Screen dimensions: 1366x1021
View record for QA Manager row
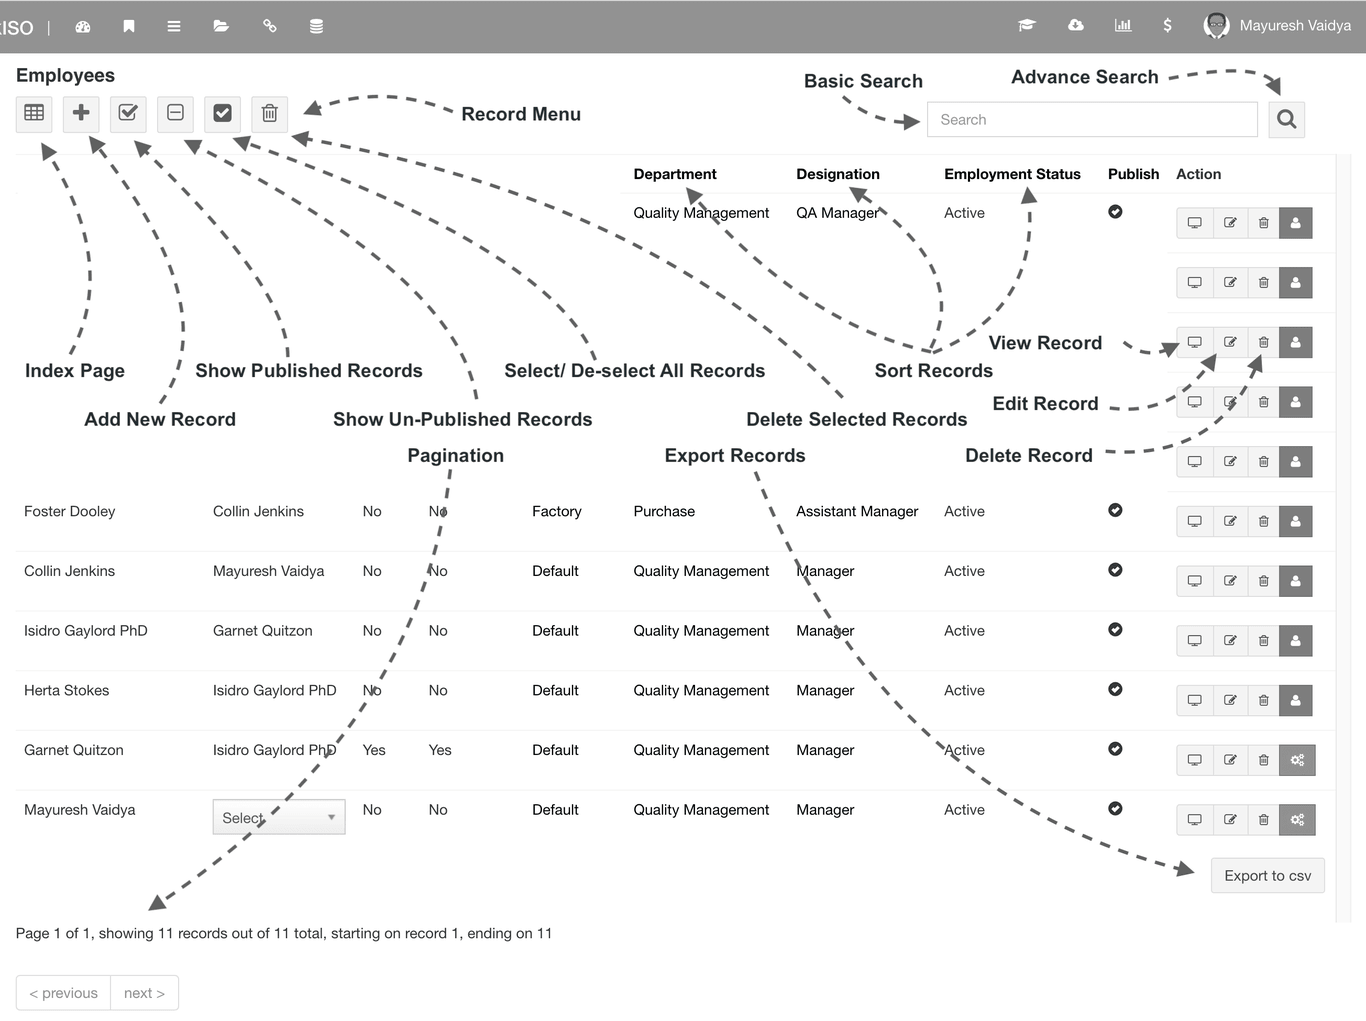(x=1194, y=223)
